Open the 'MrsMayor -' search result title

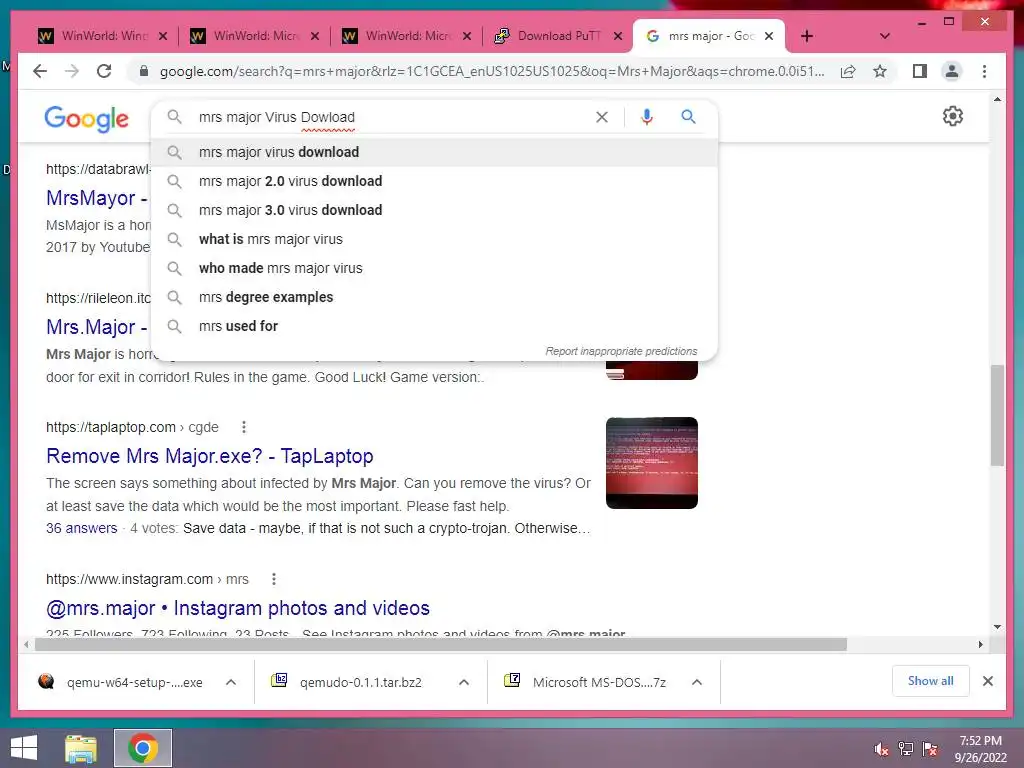click(97, 198)
